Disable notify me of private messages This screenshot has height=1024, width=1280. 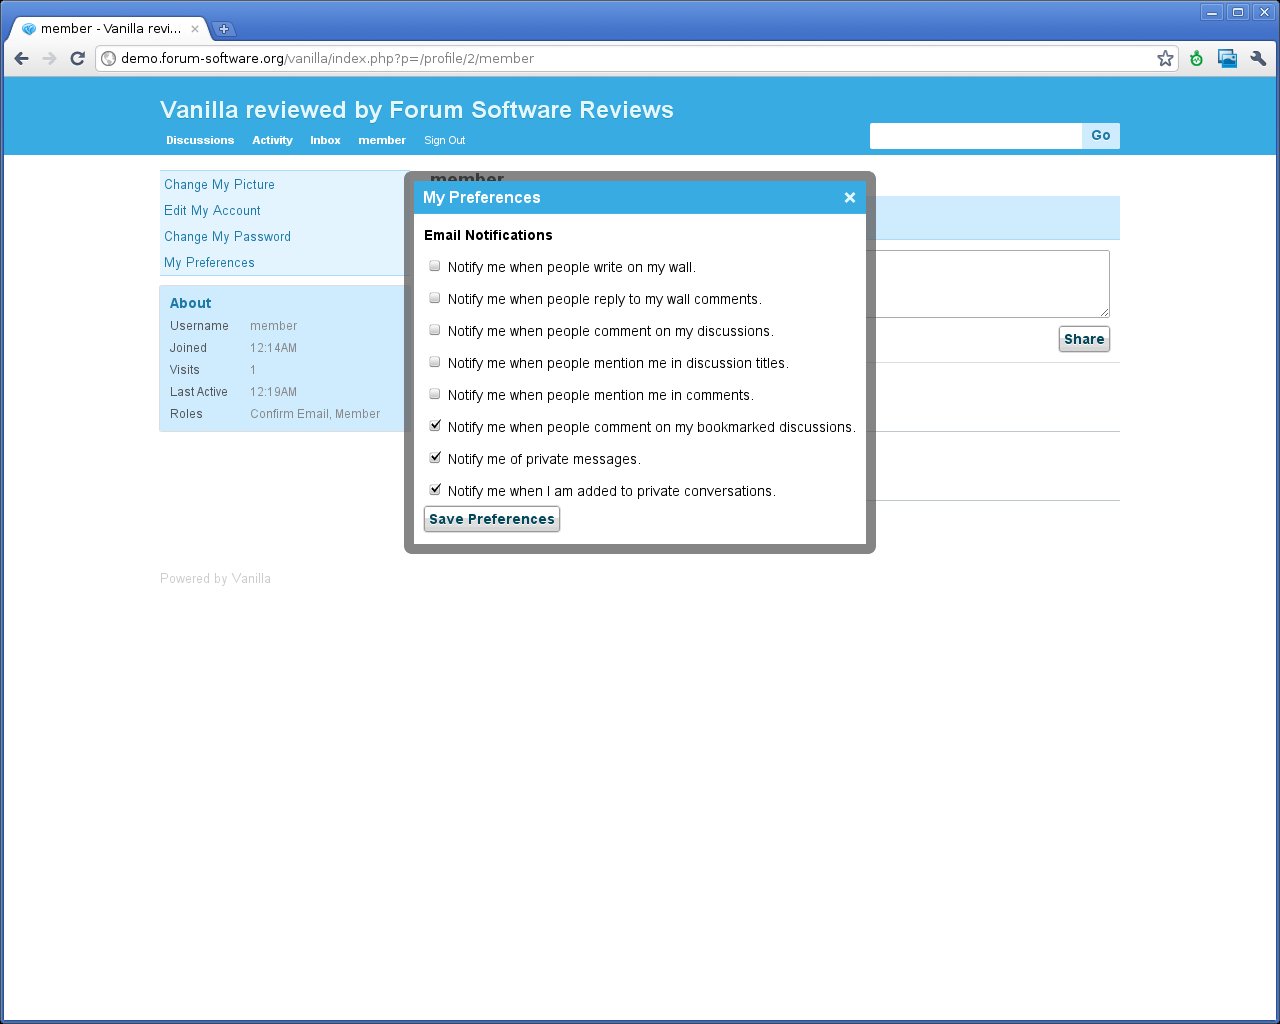click(x=435, y=458)
